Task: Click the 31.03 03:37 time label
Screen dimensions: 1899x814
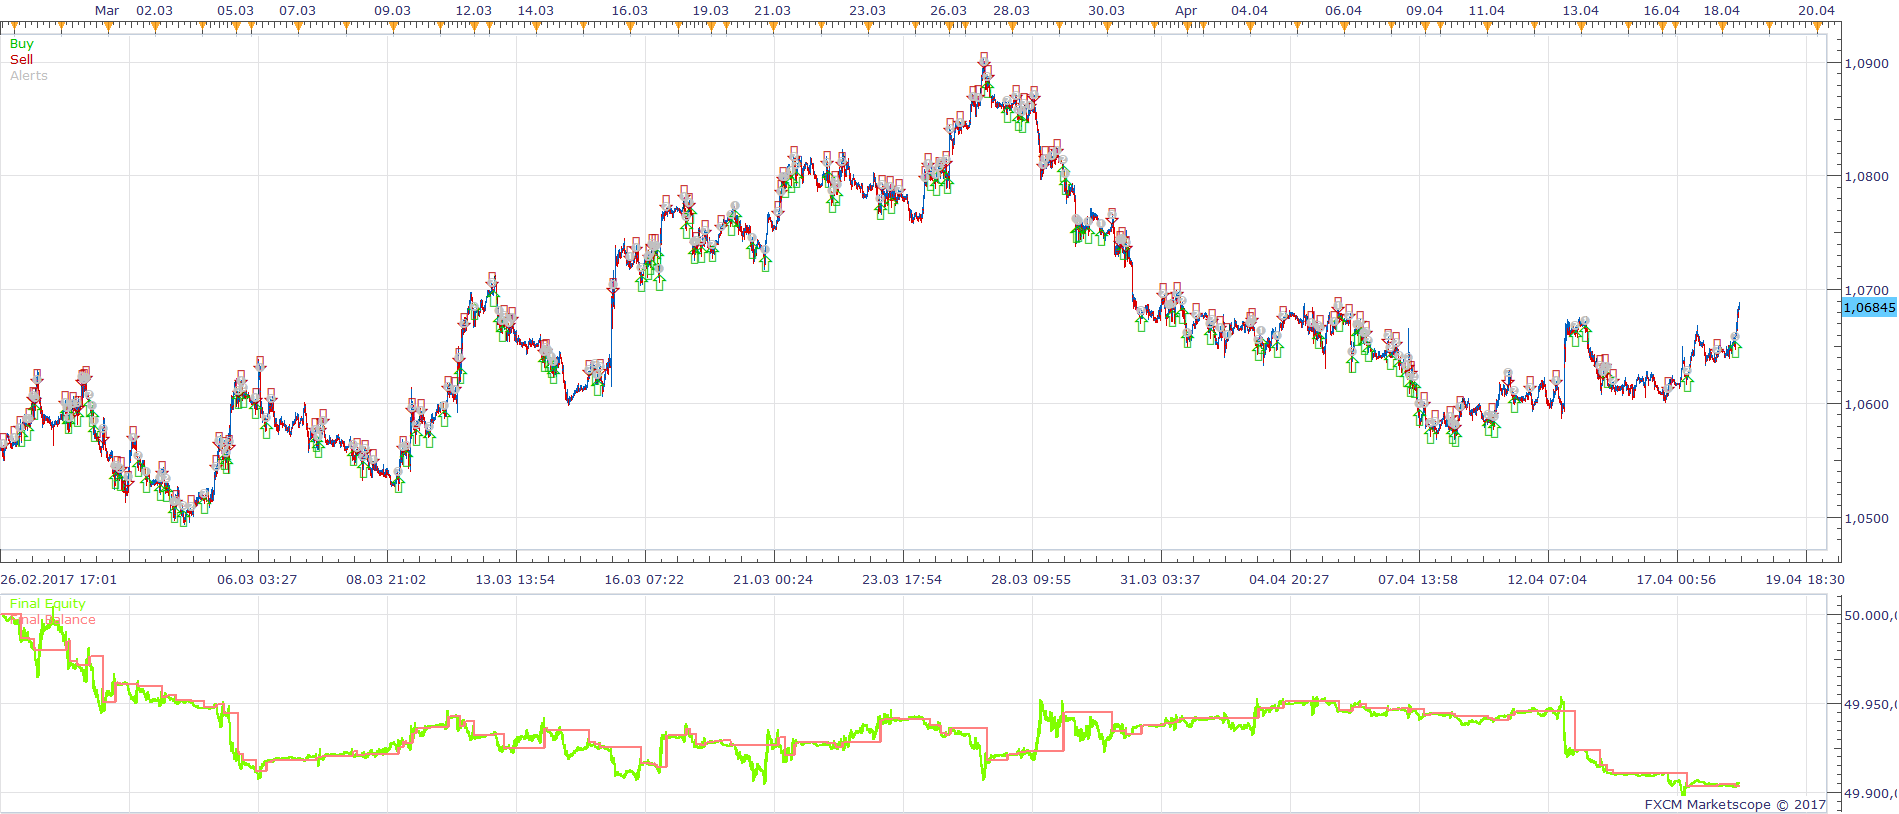Action: tap(1160, 580)
